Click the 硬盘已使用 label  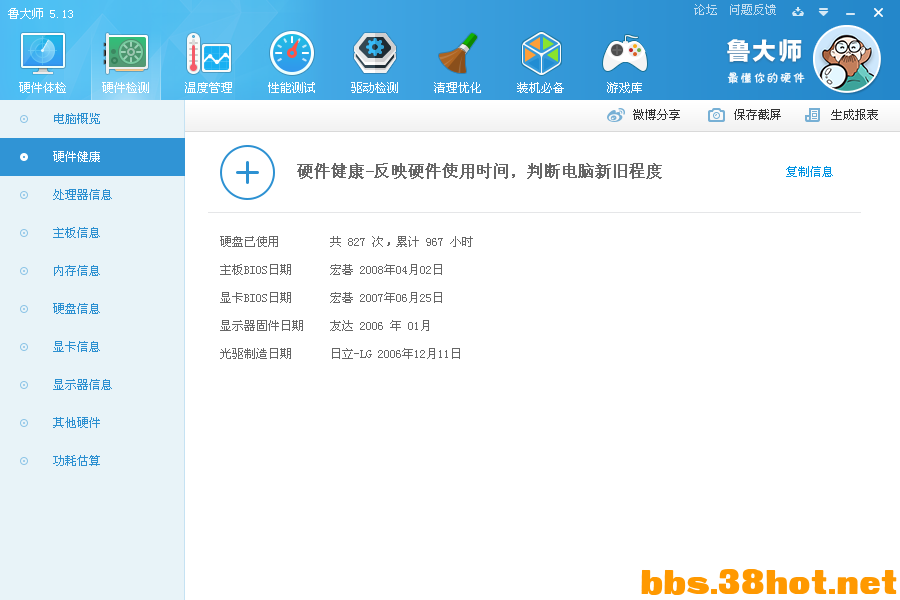[x=249, y=242]
